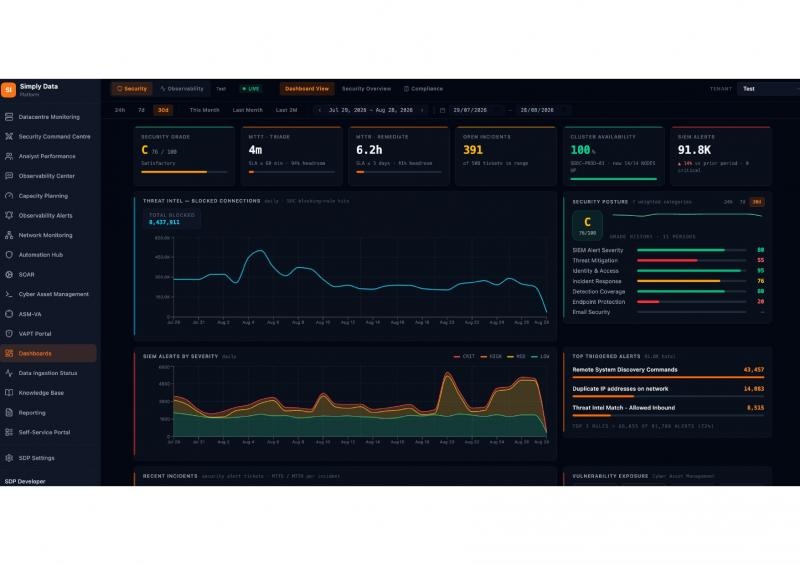
Task: Click the MTTR Remediate 6.2h value
Action: tap(369, 150)
